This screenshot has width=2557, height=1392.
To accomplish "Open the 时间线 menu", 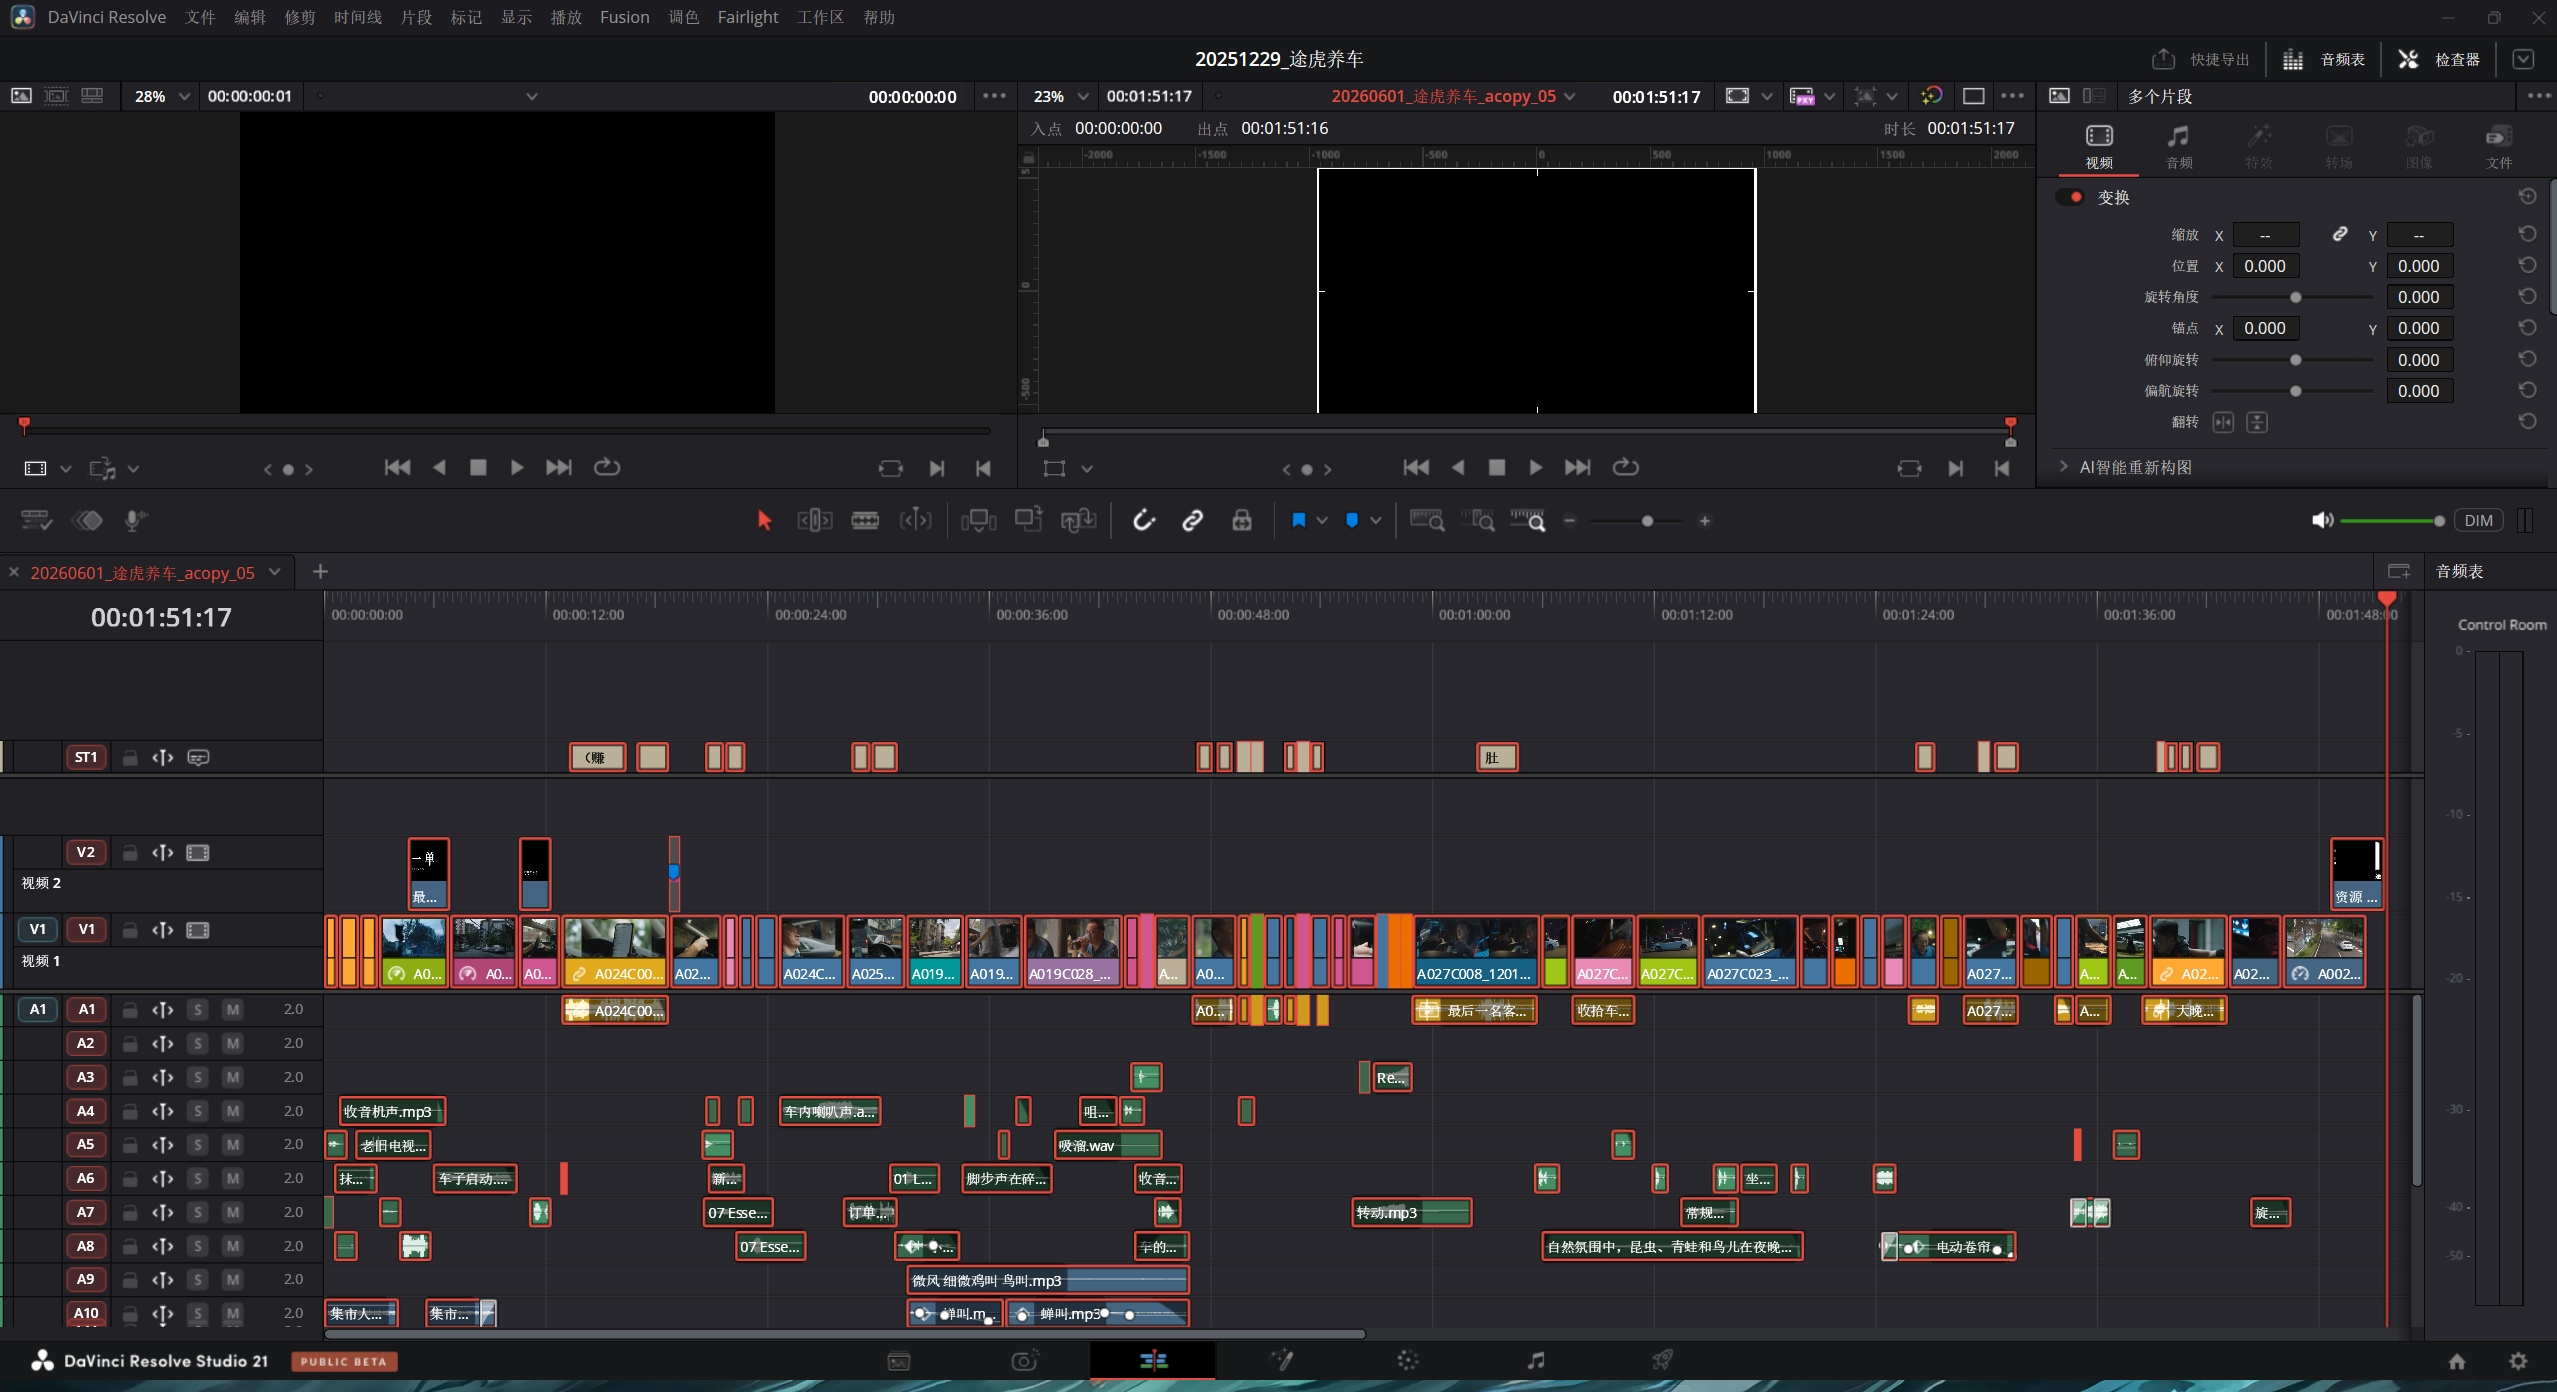I will 358,17.
